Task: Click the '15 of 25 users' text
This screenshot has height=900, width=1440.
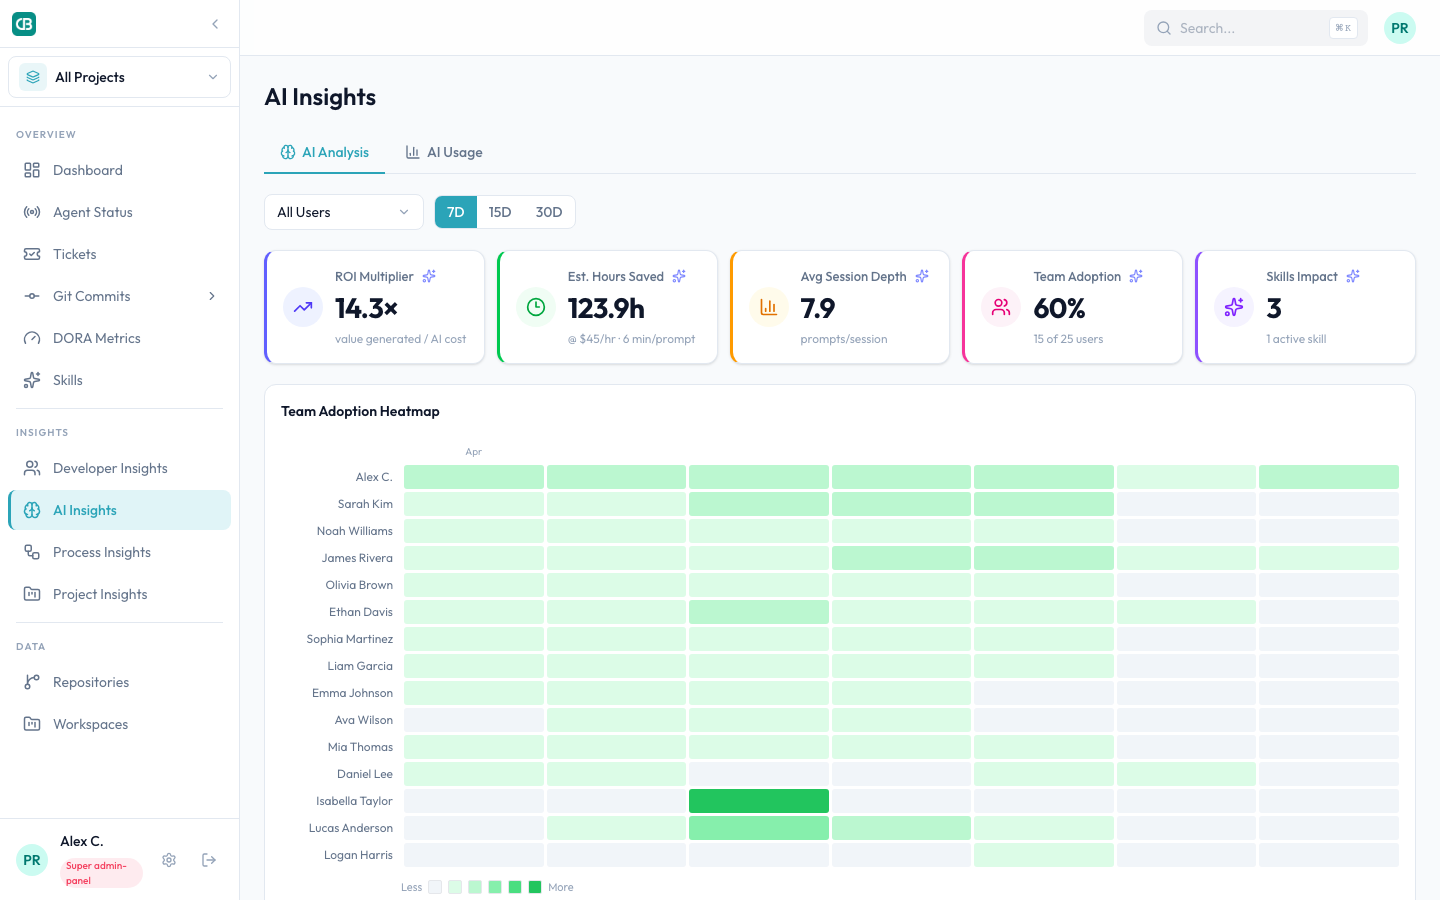Action: [x=1068, y=339]
